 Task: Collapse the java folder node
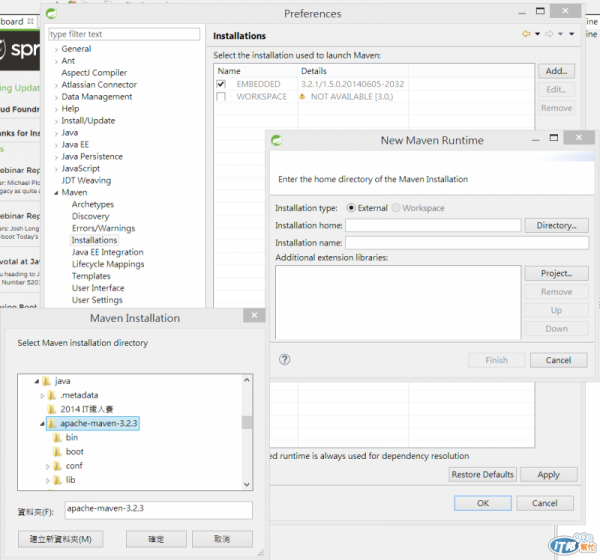(37, 381)
